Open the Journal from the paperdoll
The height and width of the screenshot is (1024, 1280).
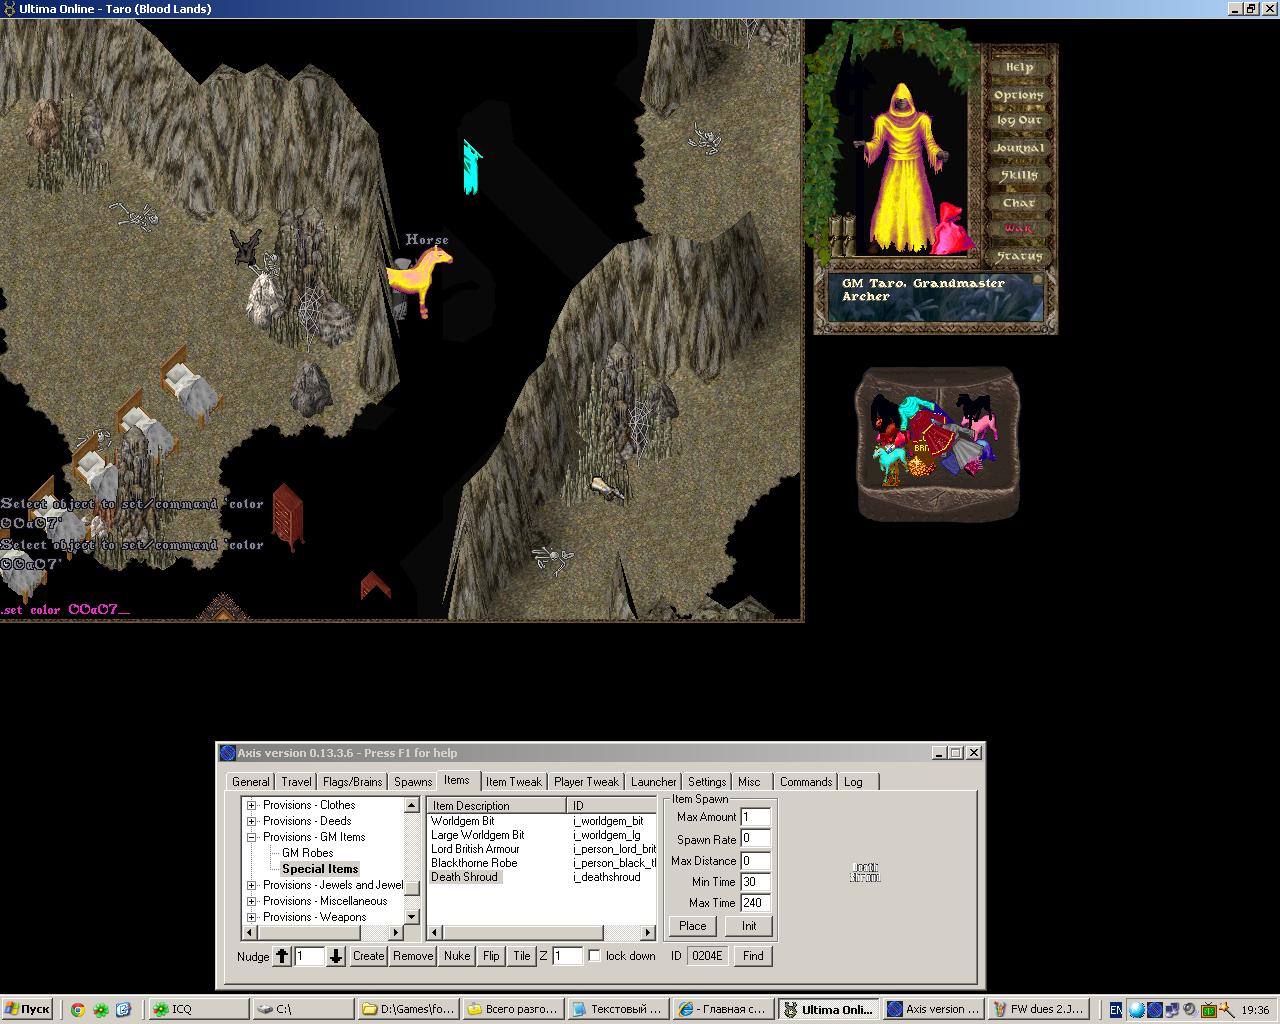[x=1019, y=148]
